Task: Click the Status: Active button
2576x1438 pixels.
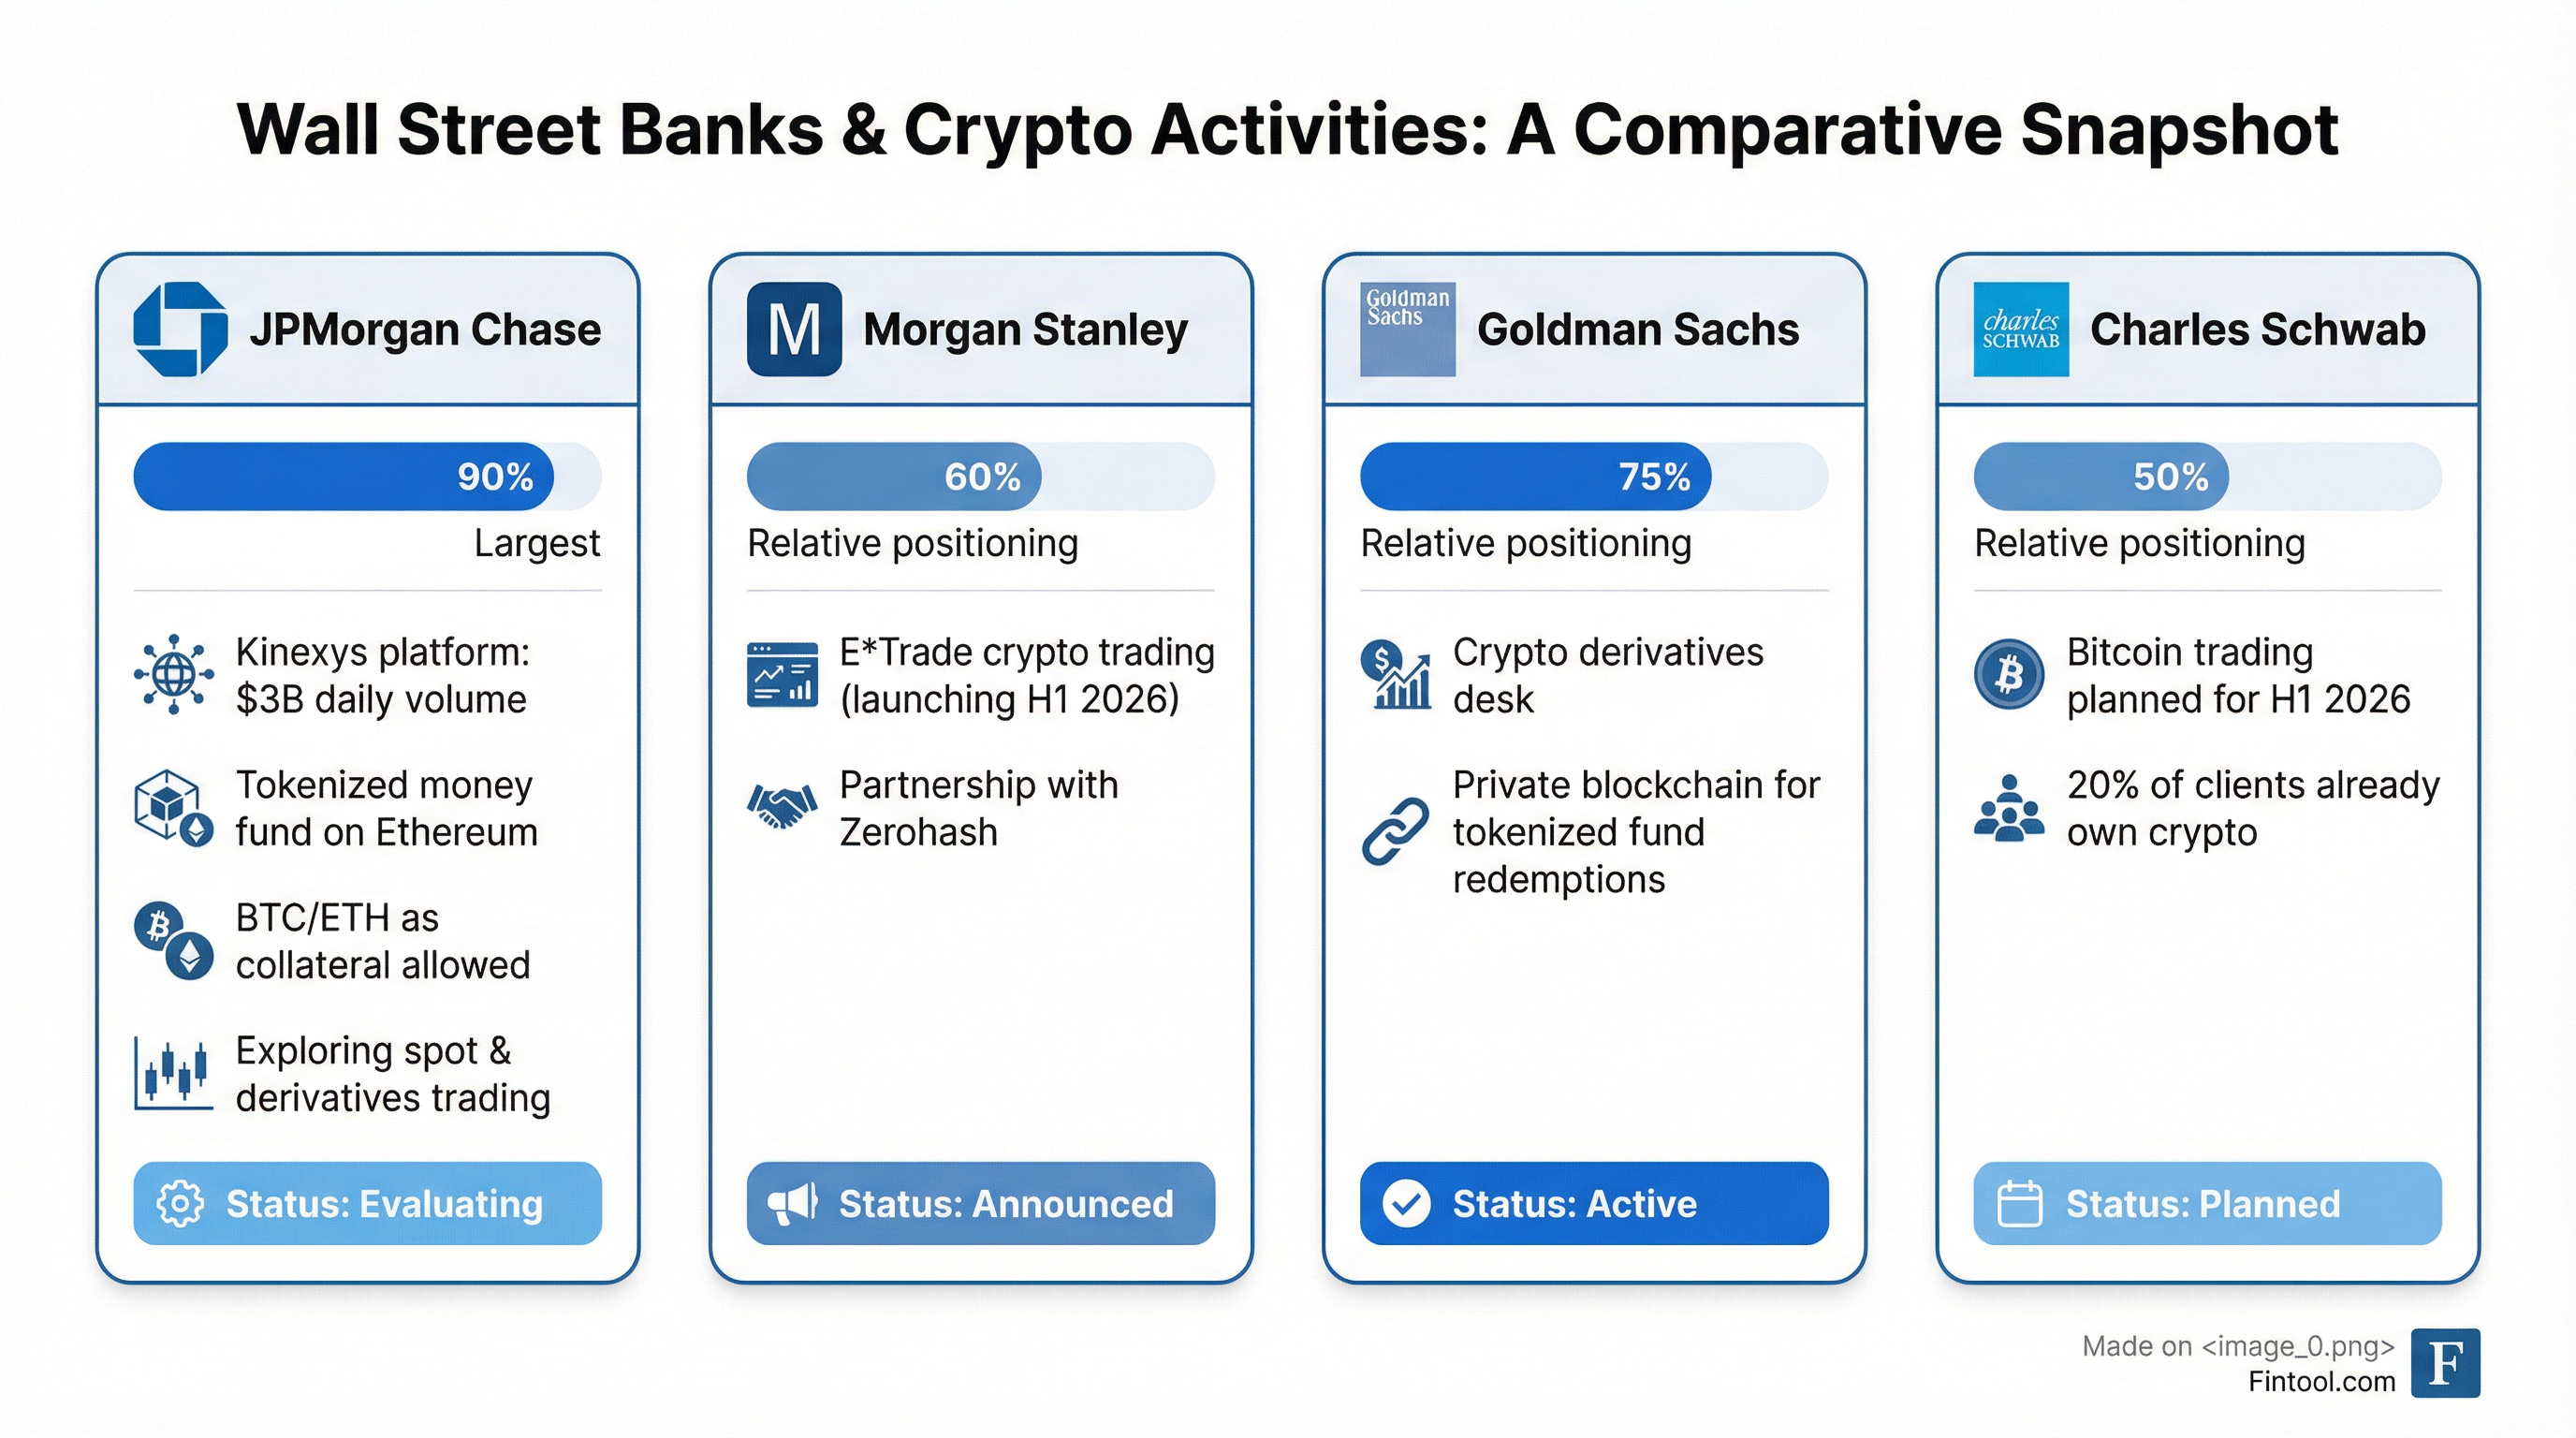Action: point(1593,1203)
